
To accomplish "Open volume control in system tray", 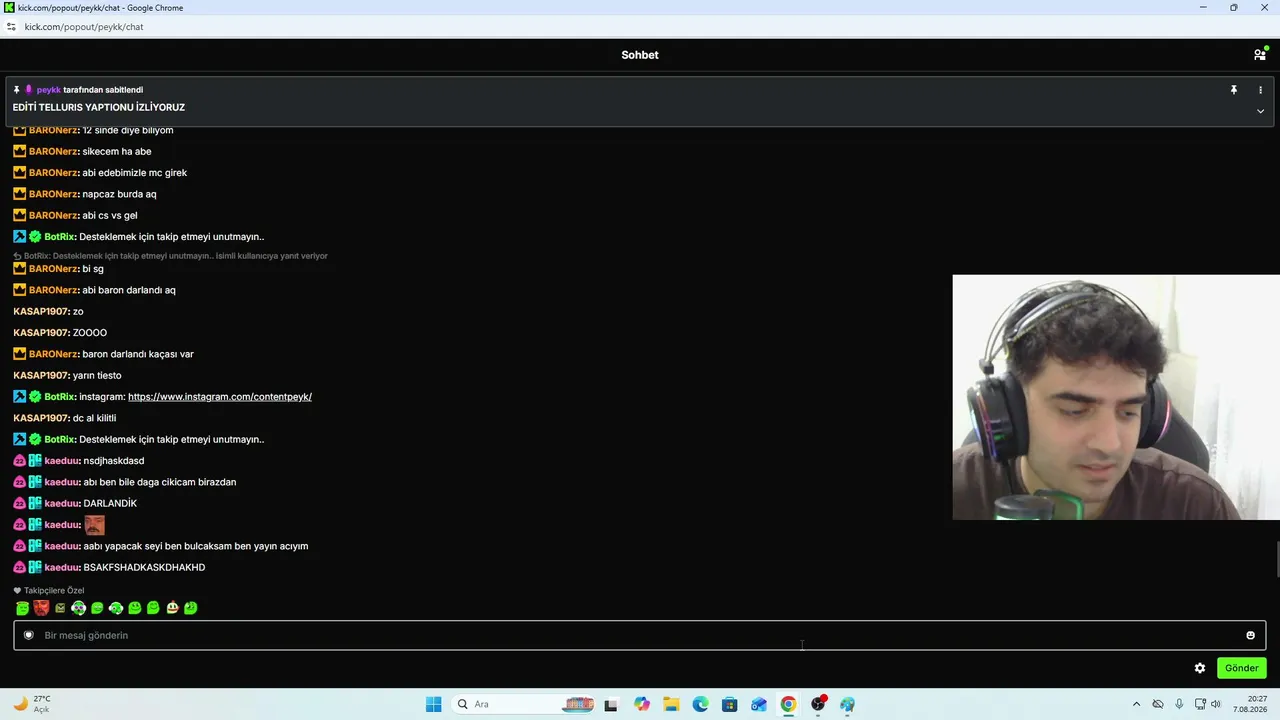I will click(x=1215, y=704).
